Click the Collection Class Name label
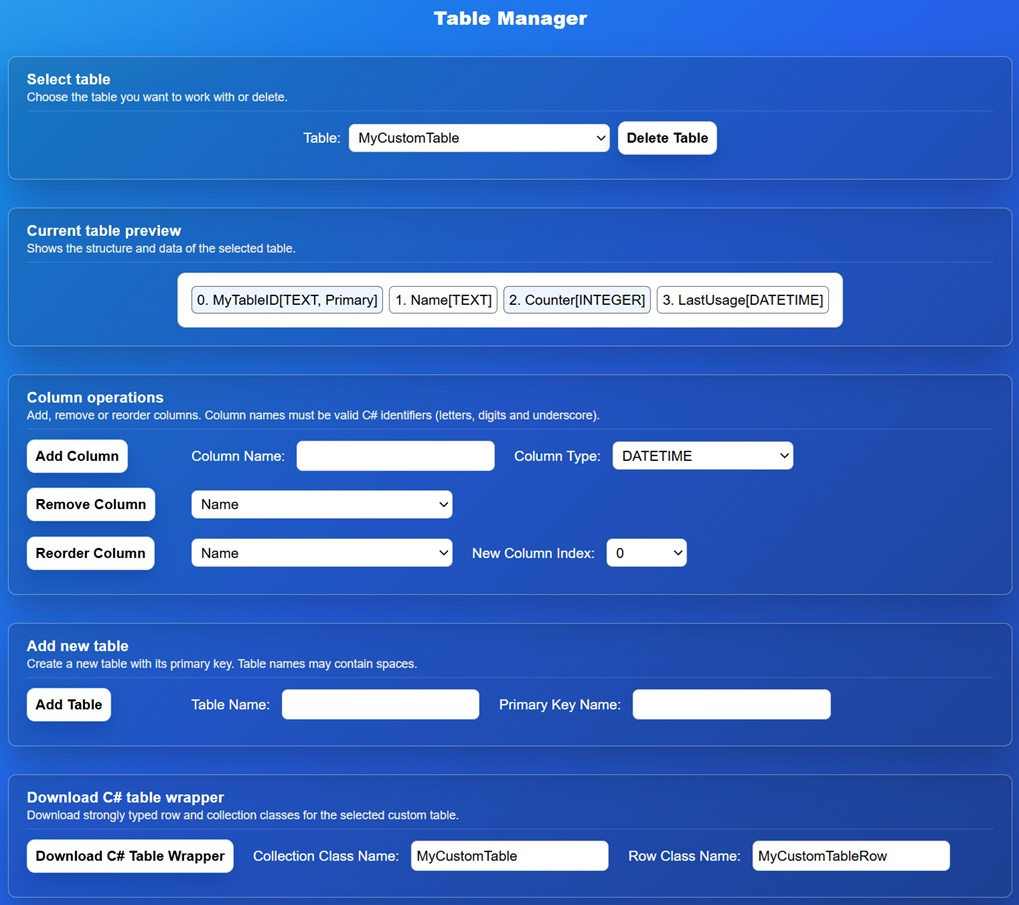This screenshot has width=1019, height=905. tap(326, 856)
